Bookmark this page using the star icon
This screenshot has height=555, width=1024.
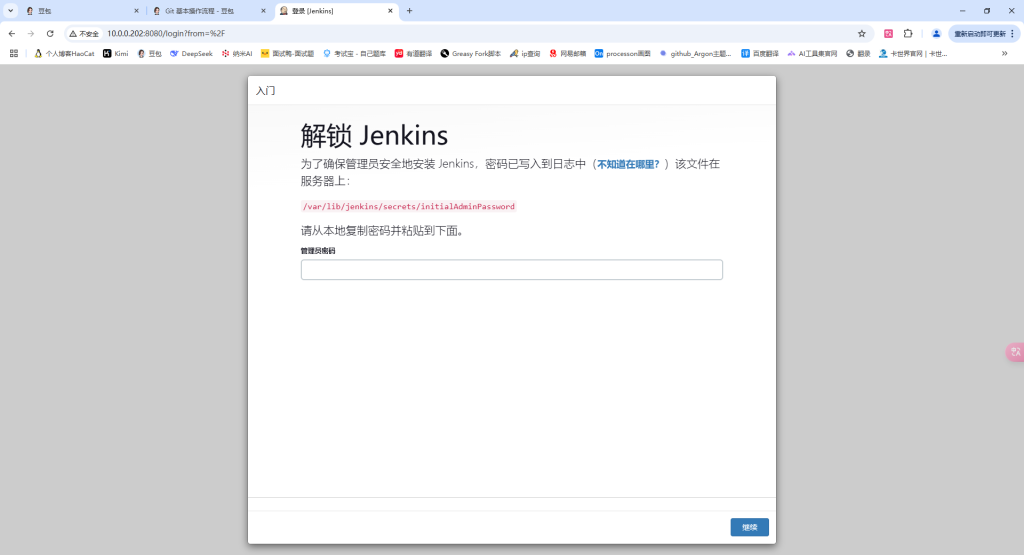[x=861, y=33]
